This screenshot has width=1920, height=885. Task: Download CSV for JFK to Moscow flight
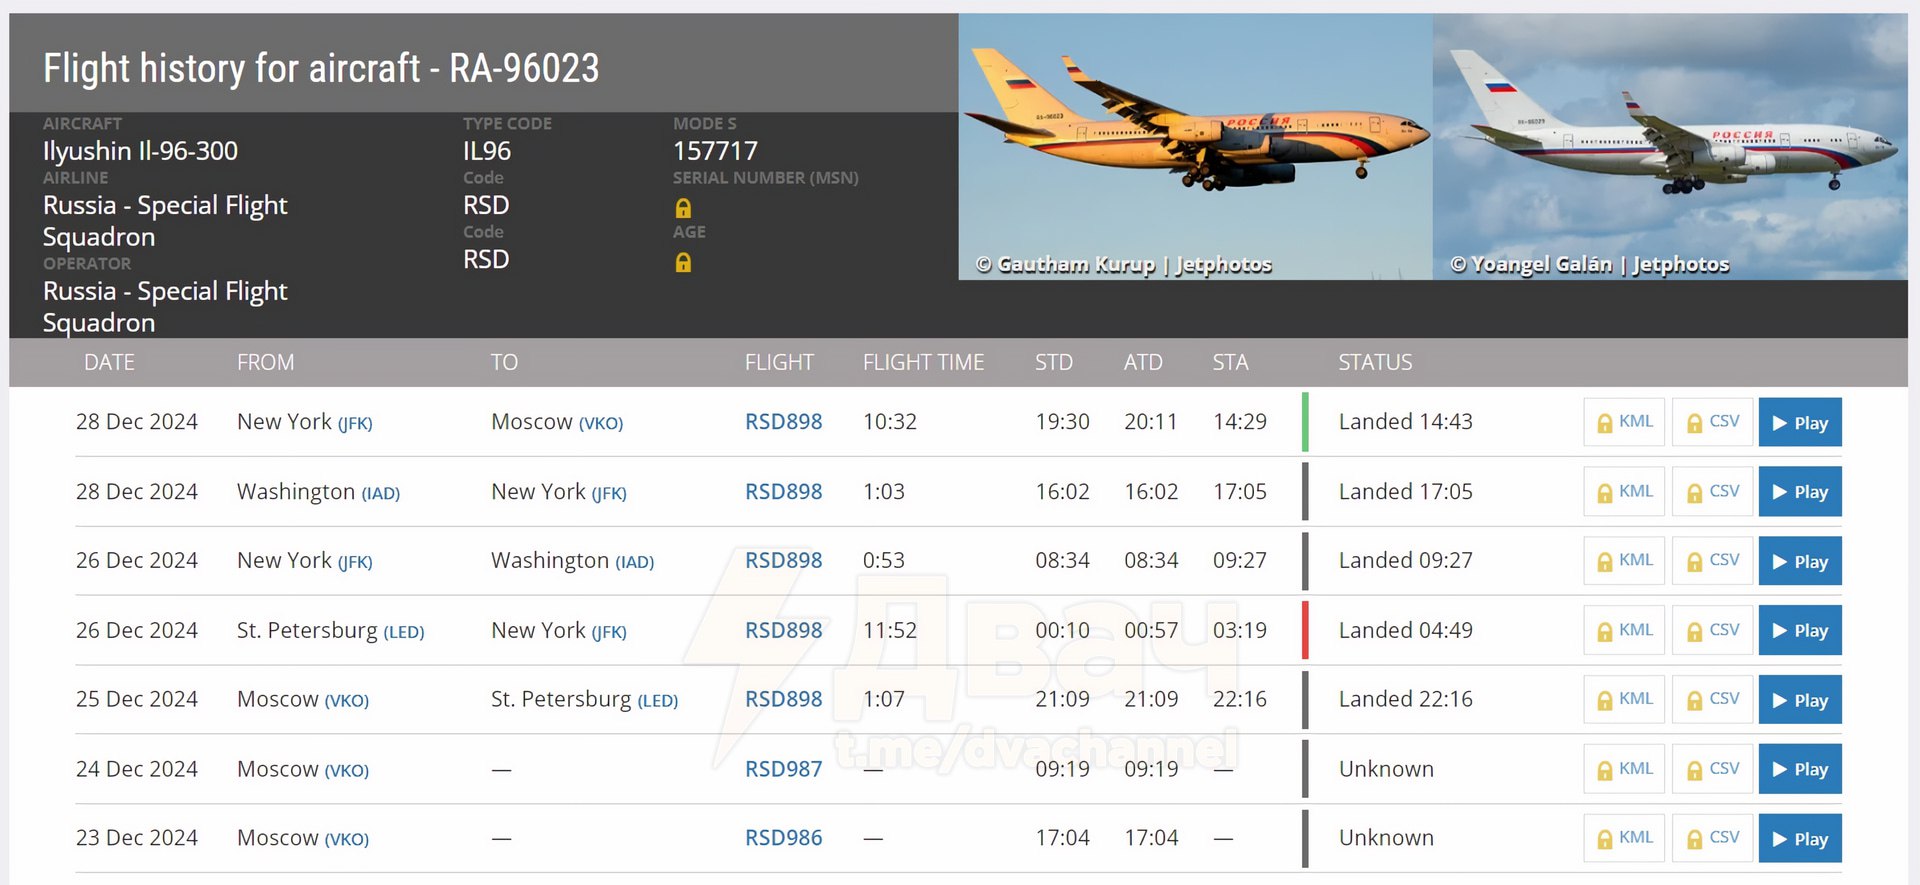(x=1712, y=422)
